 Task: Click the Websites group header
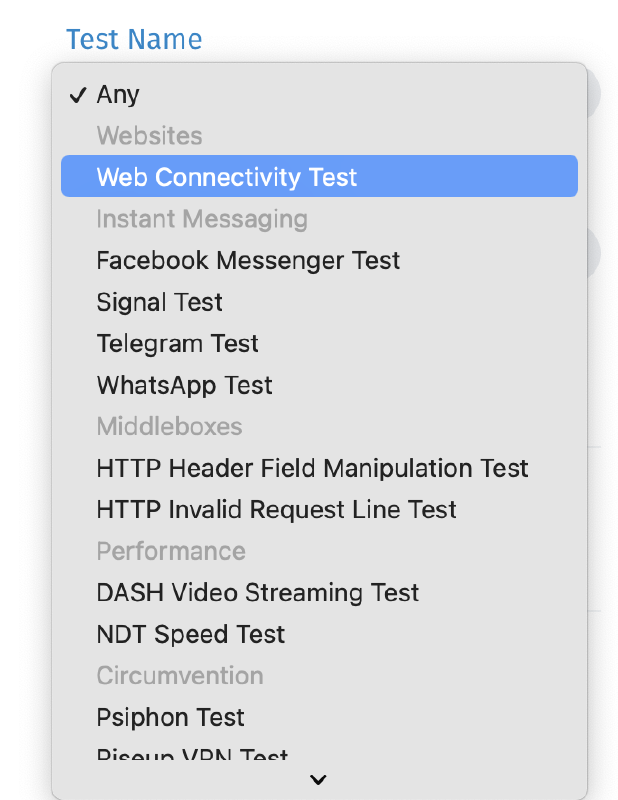[149, 136]
